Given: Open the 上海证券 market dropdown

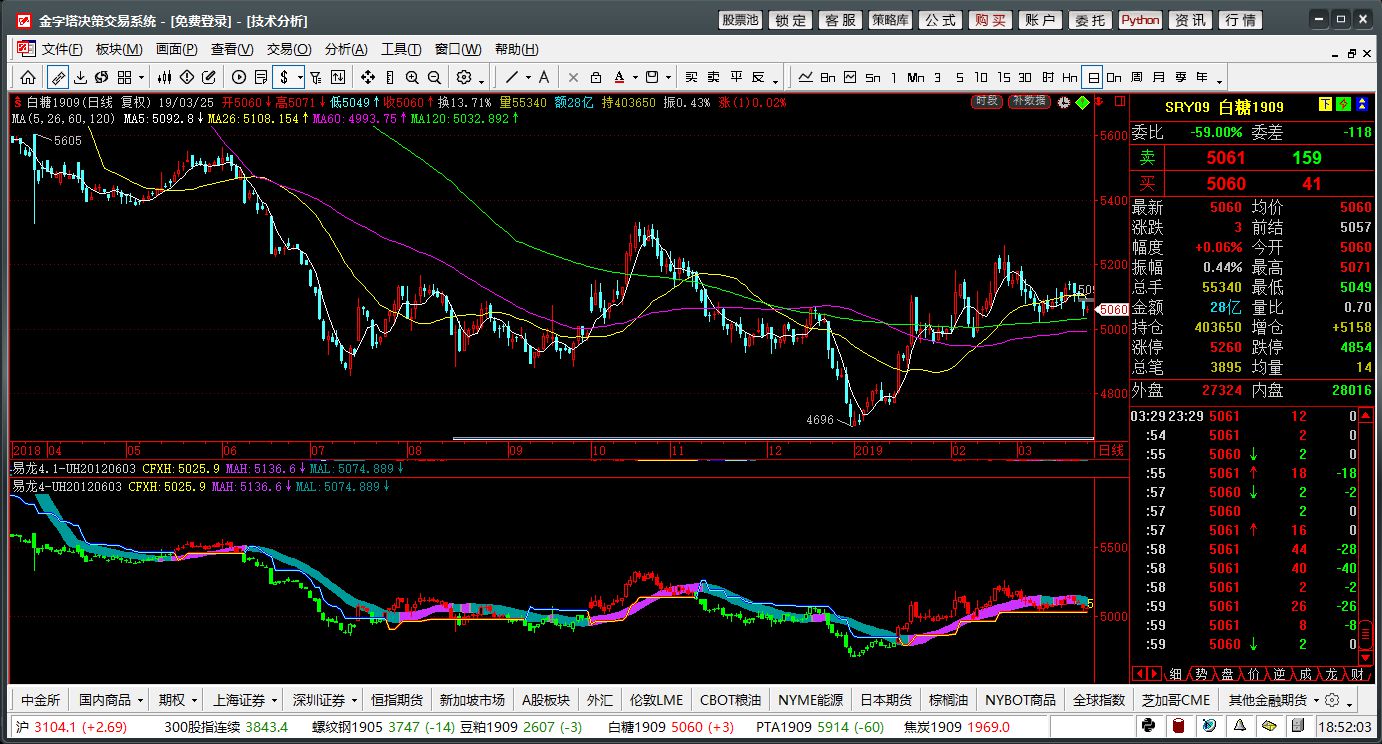Looking at the screenshot, I should [244, 700].
